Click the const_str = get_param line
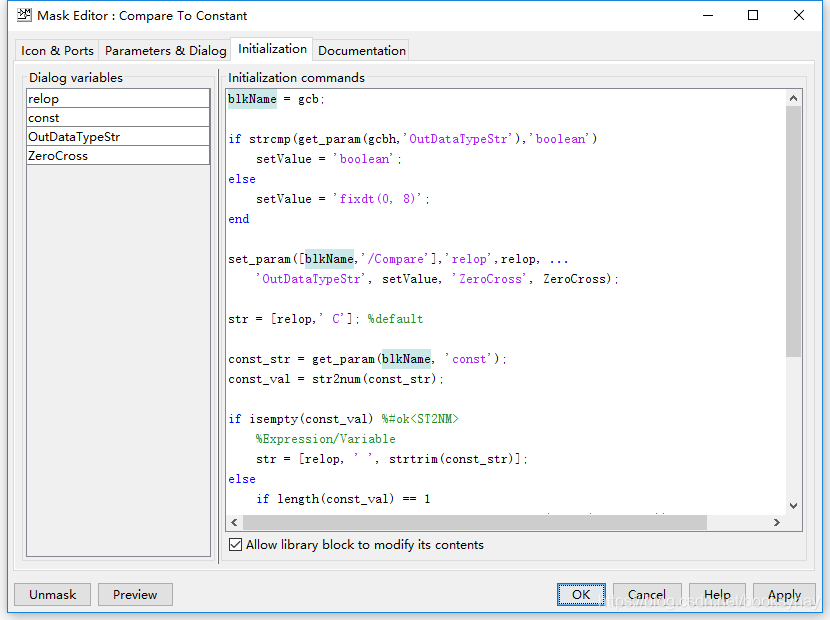Screen dimensions: 830x620 (x=367, y=359)
